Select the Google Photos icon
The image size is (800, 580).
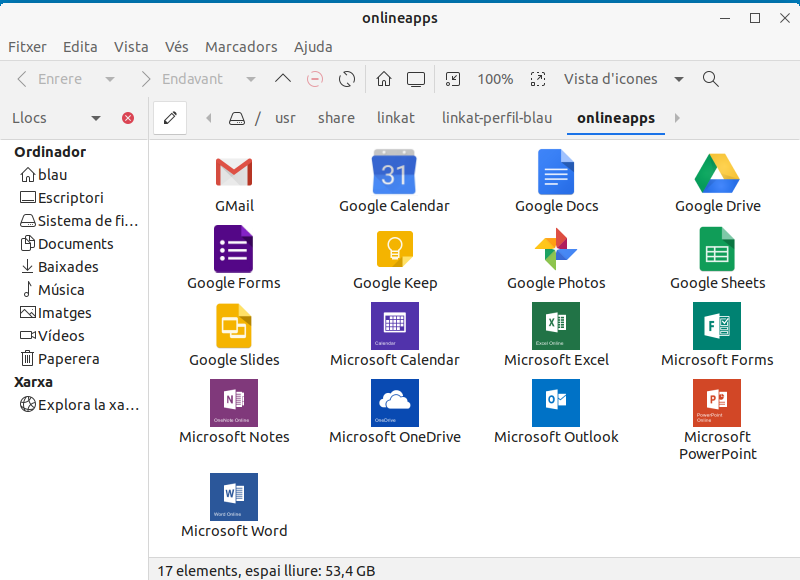(556, 250)
